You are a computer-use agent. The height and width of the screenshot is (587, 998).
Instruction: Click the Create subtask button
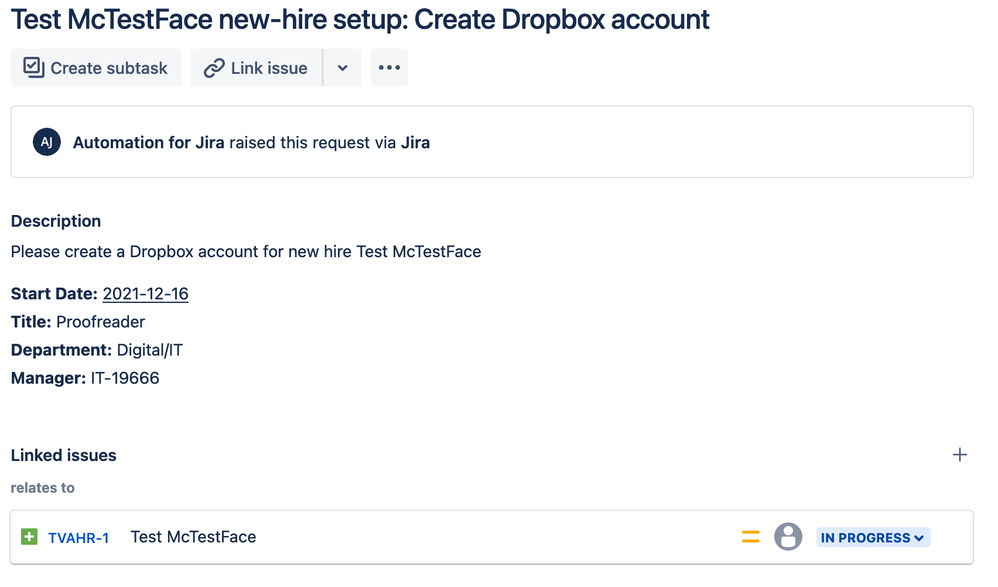pyautogui.click(x=96, y=67)
